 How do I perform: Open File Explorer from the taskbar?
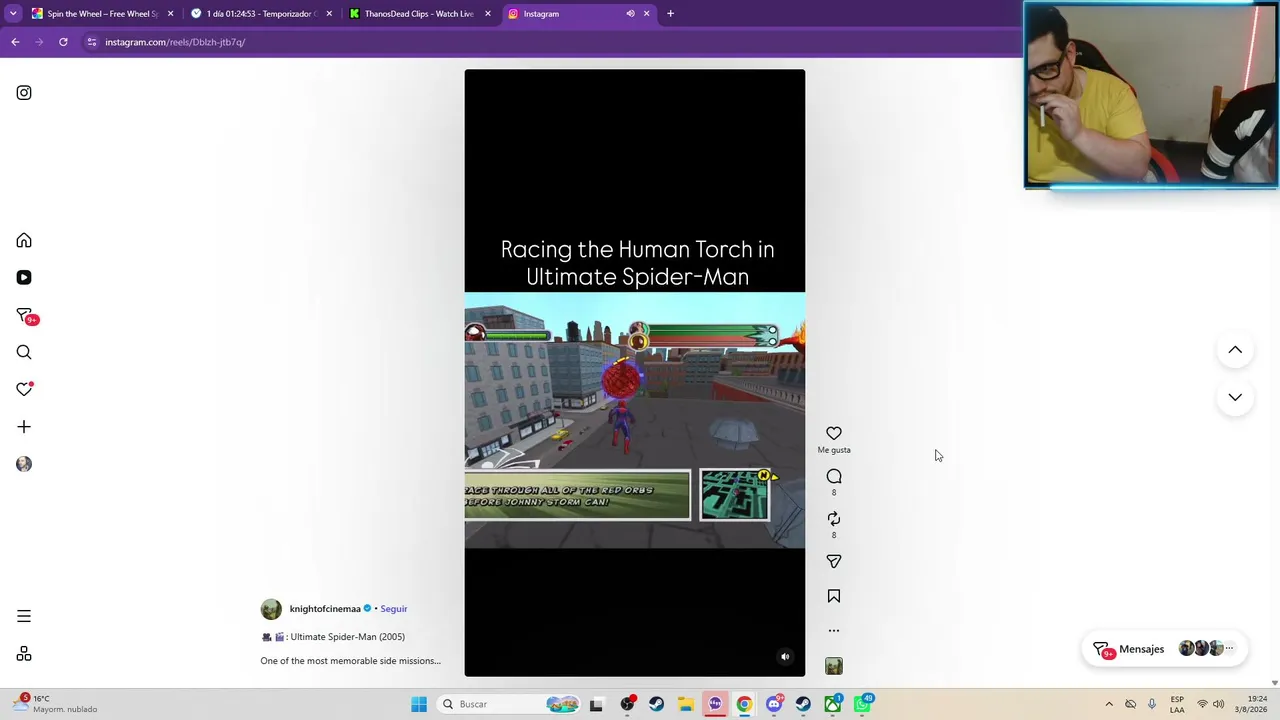click(686, 705)
